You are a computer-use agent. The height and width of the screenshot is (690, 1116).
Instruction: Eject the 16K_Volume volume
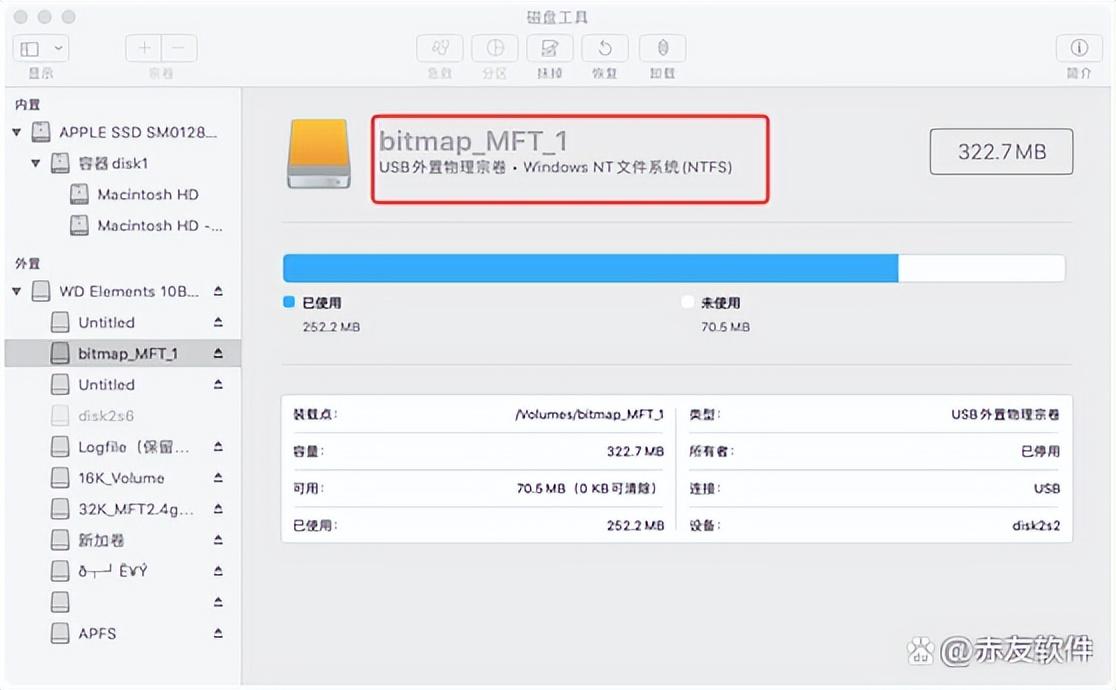click(x=218, y=478)
